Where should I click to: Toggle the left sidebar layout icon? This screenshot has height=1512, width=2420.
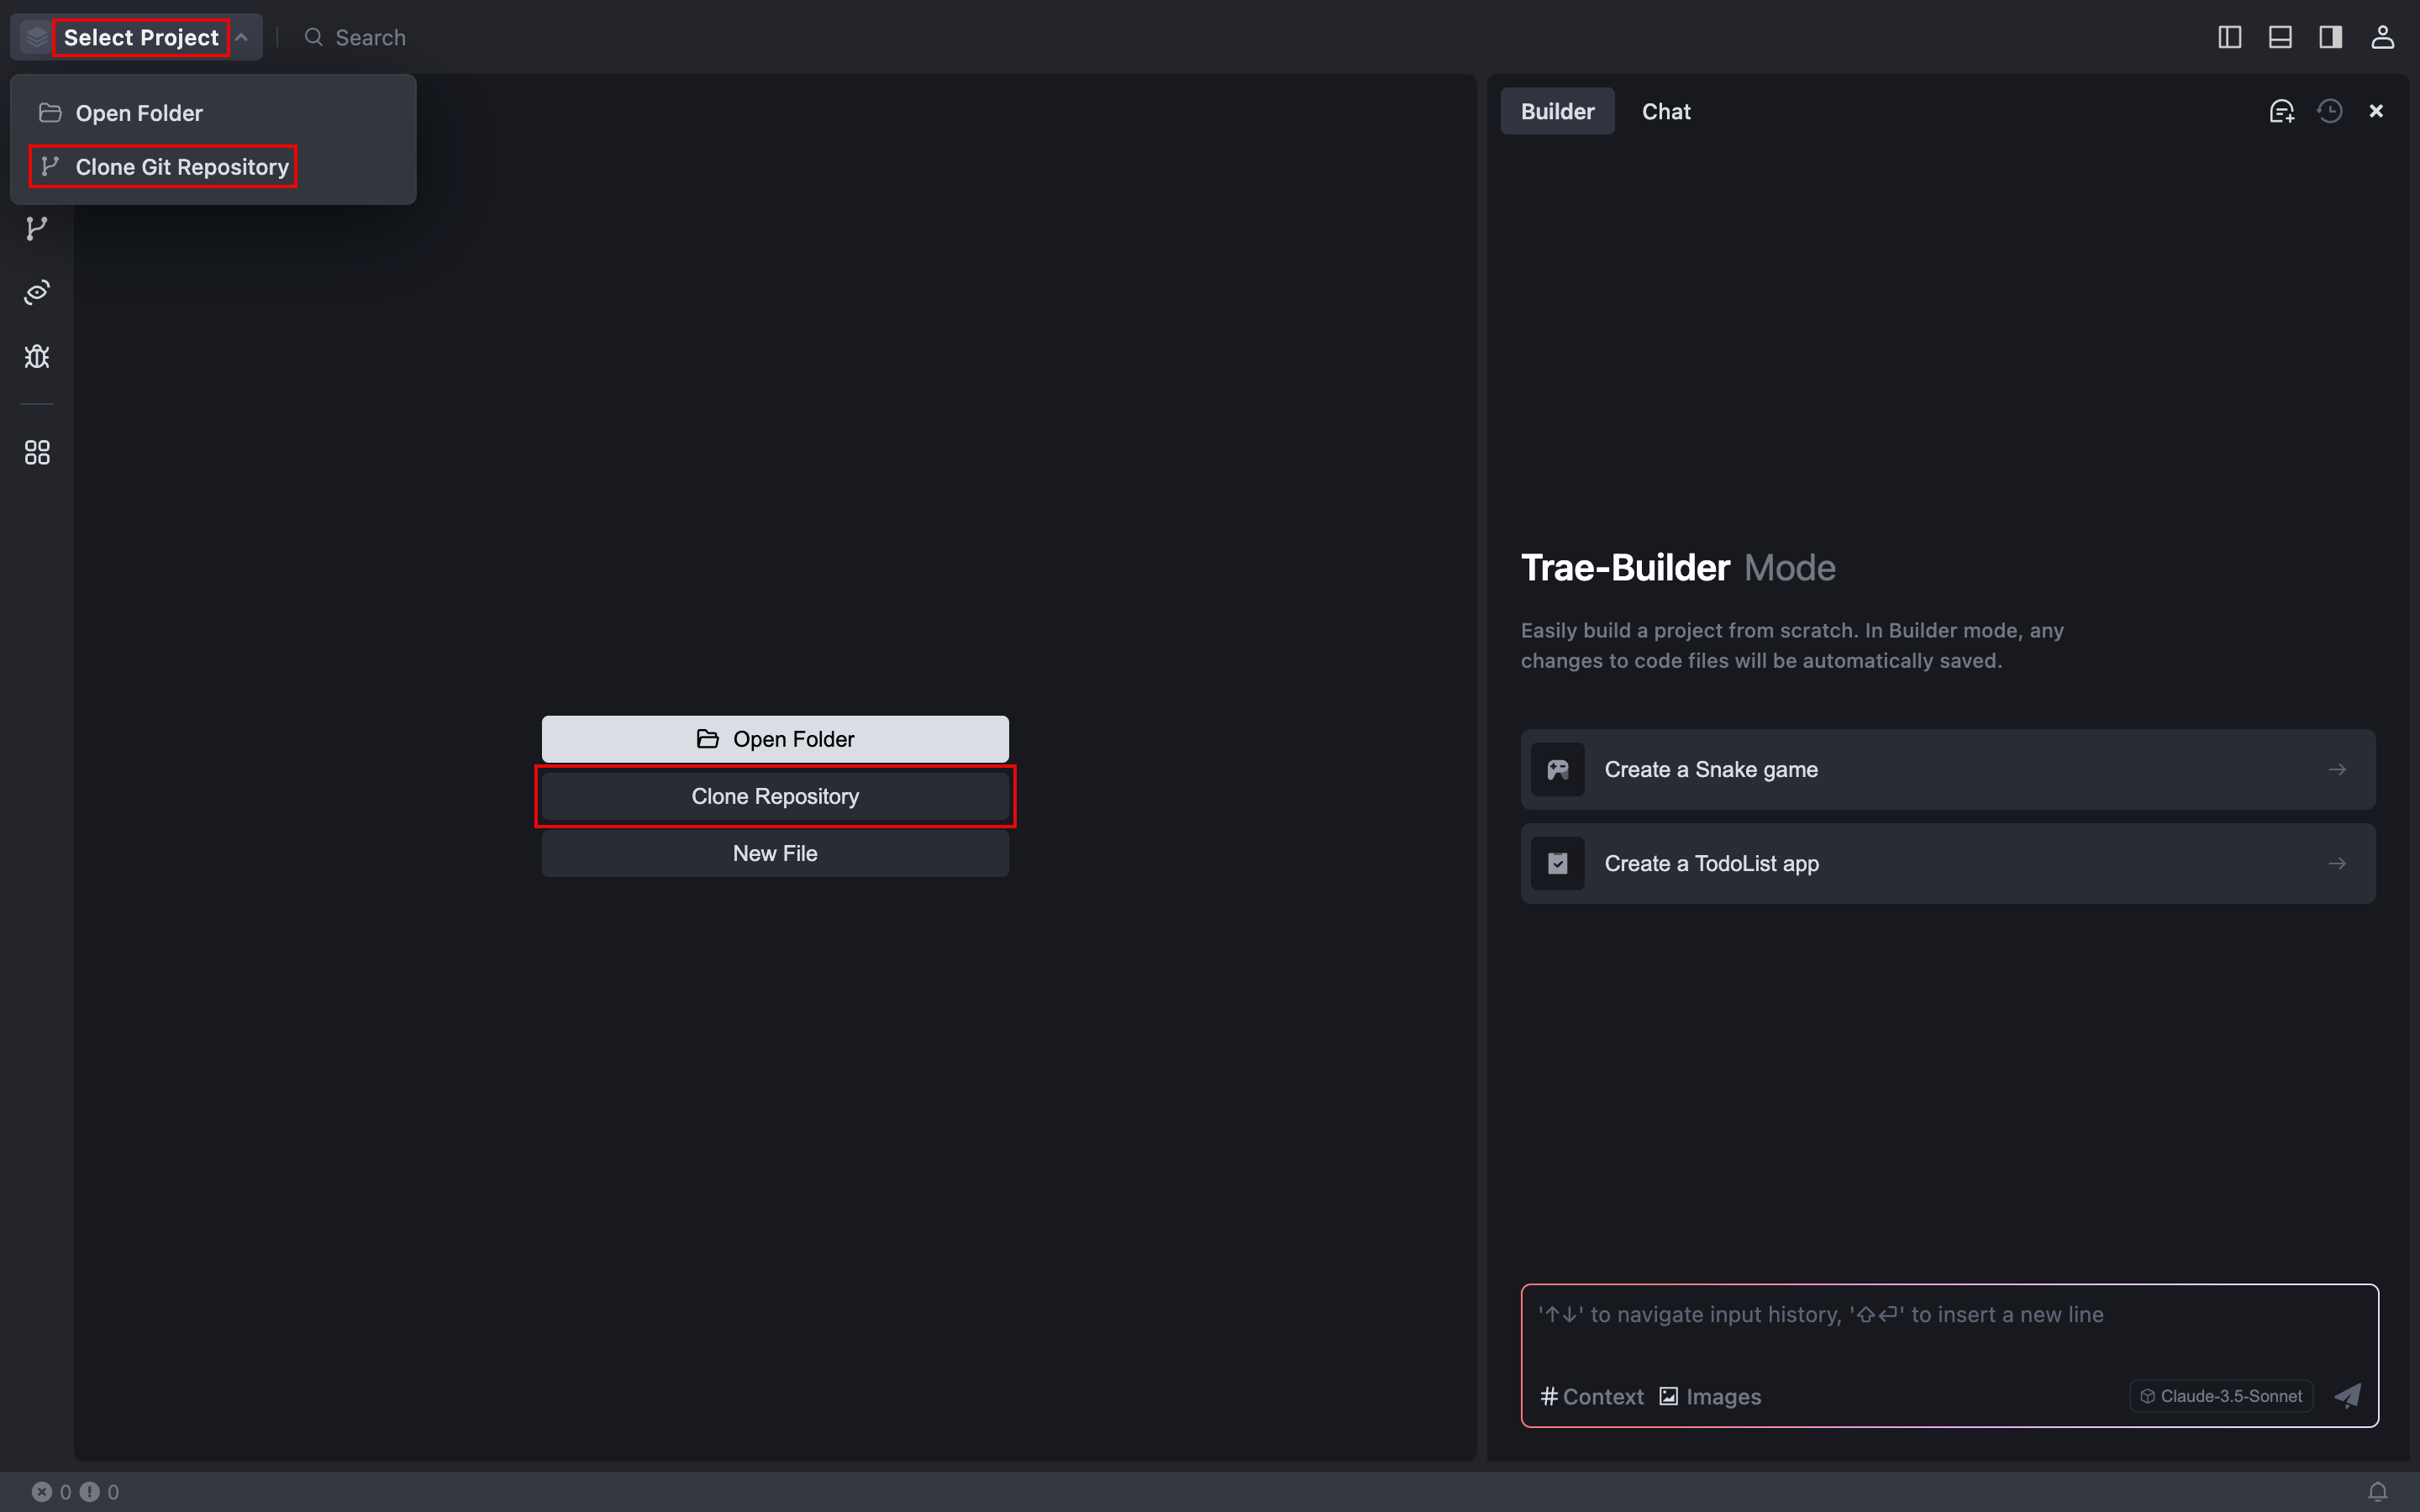[x=2229, y=37]
